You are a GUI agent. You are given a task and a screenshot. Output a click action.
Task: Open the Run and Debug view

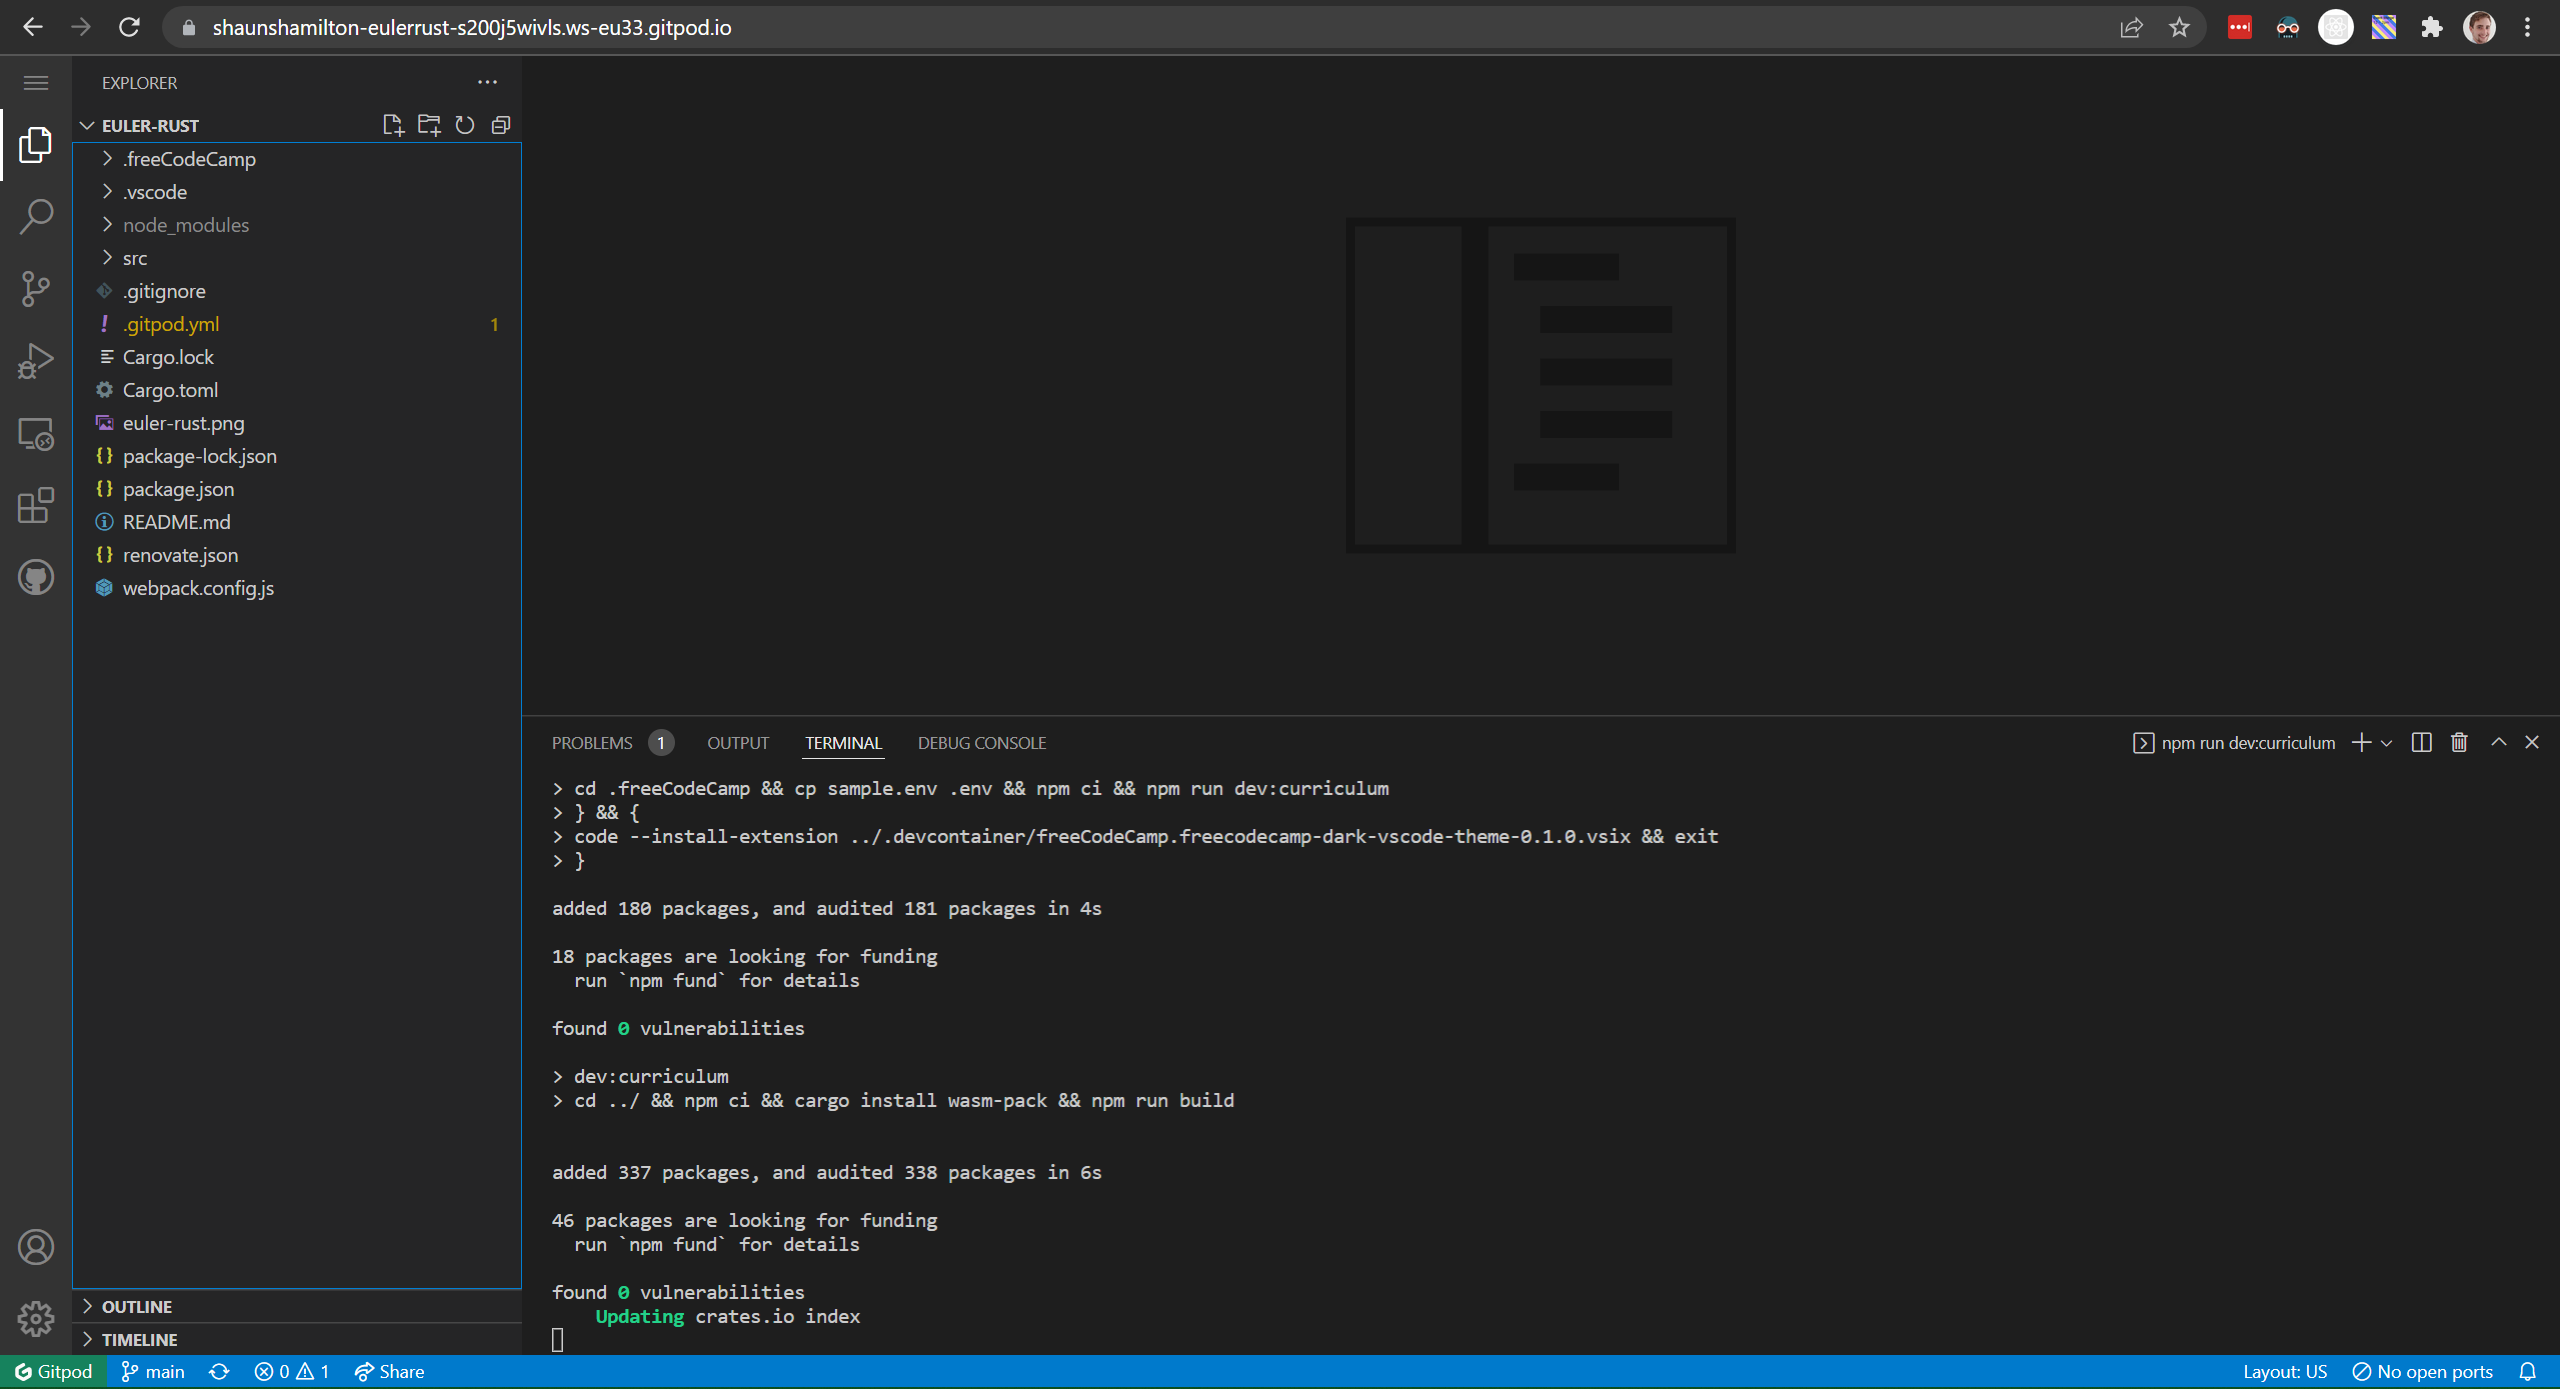point(36,361)
